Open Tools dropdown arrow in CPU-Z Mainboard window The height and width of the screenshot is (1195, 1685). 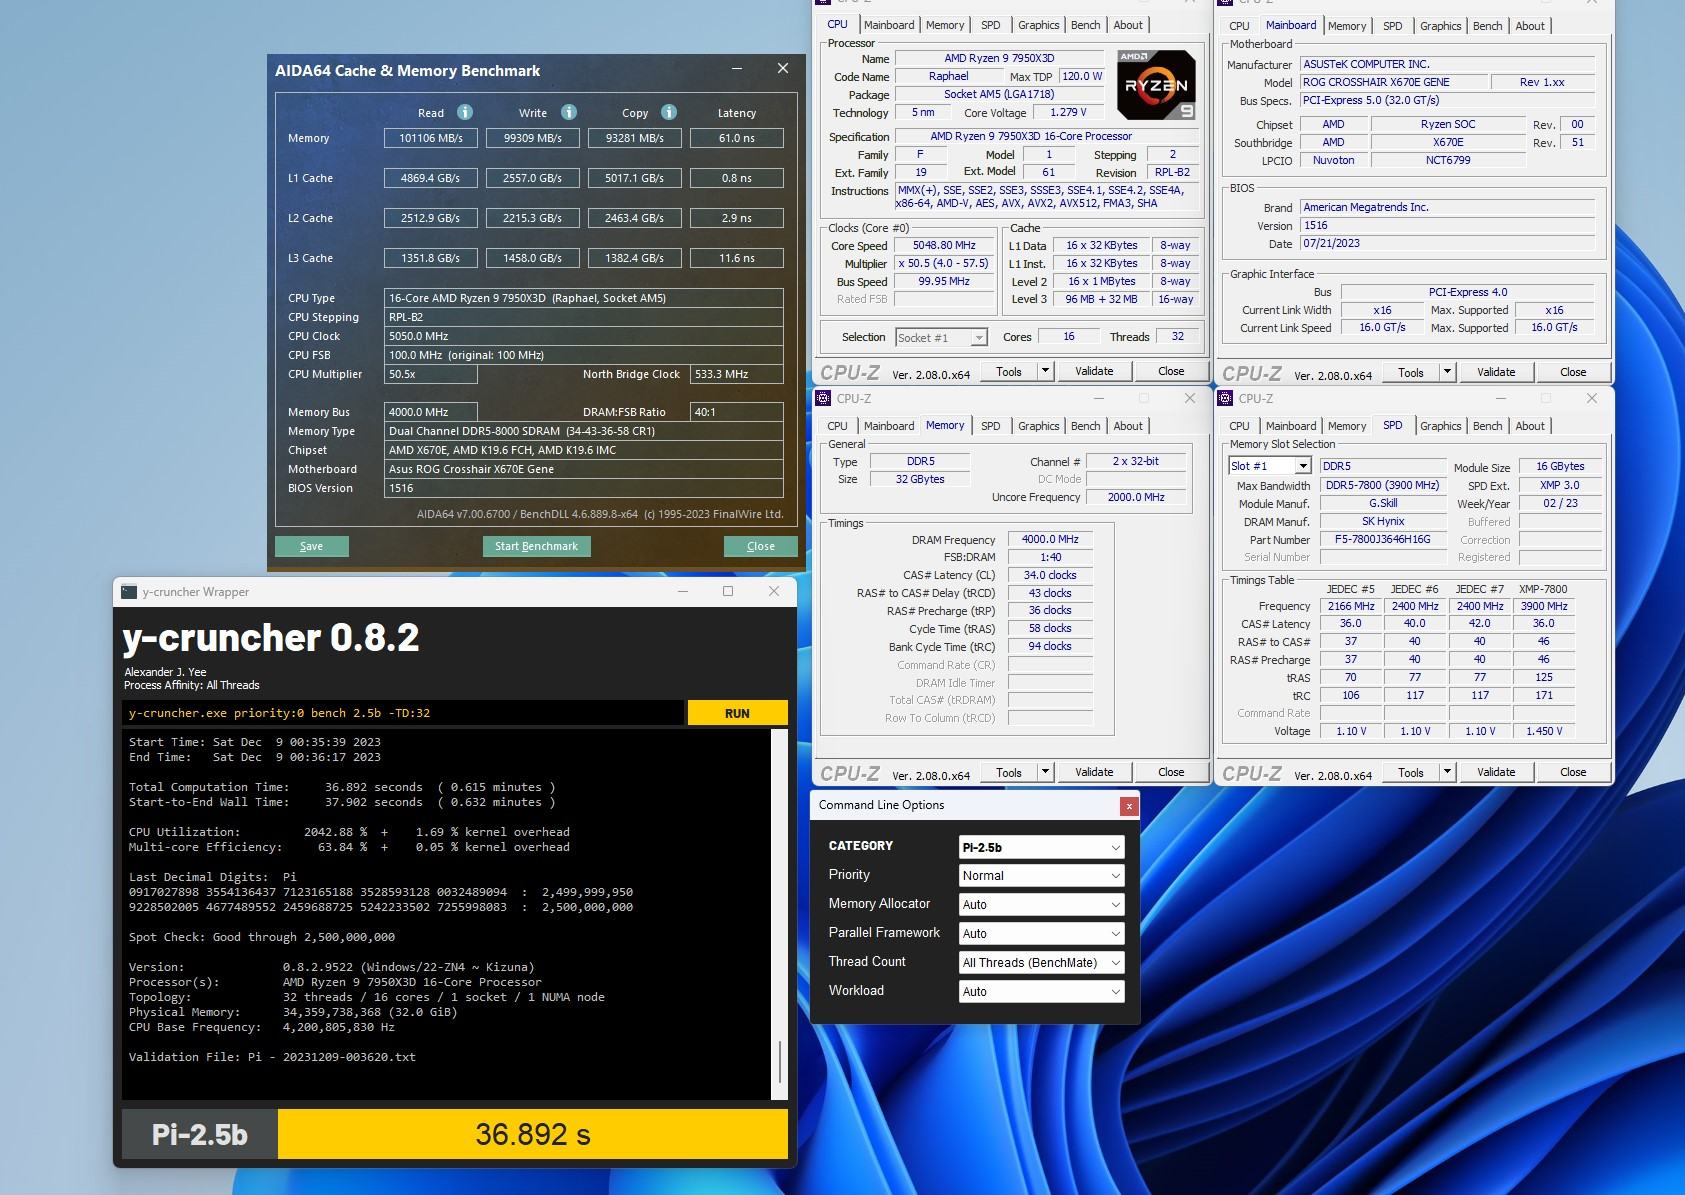pos(1447,372)
